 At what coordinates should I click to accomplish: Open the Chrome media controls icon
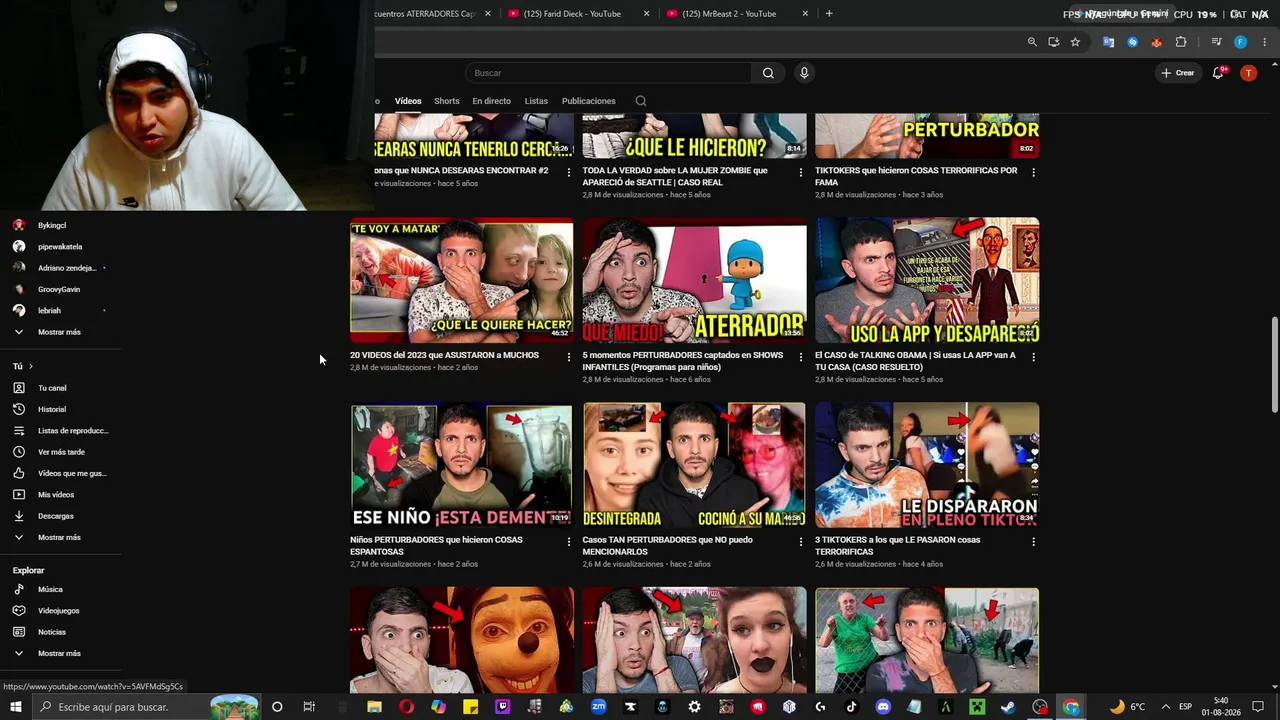1216,42
